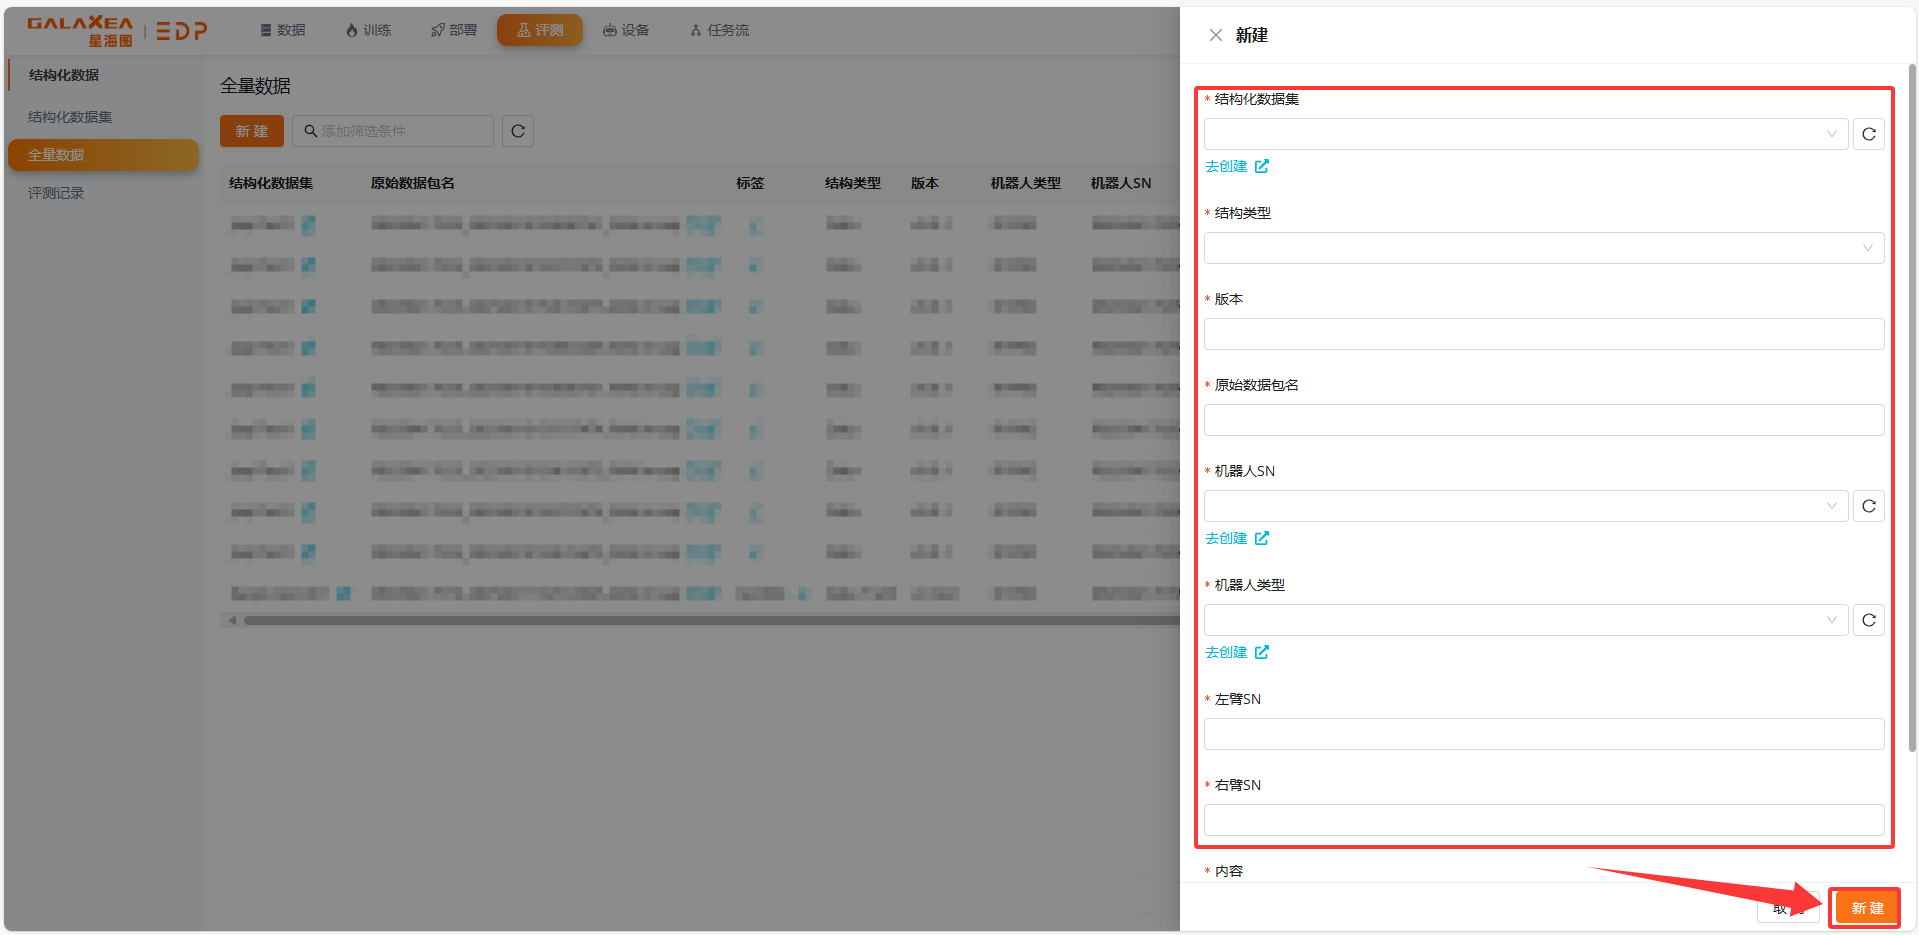Click the GALAXEA EDP logo
Screen dimensions: 1919x935
117,31
